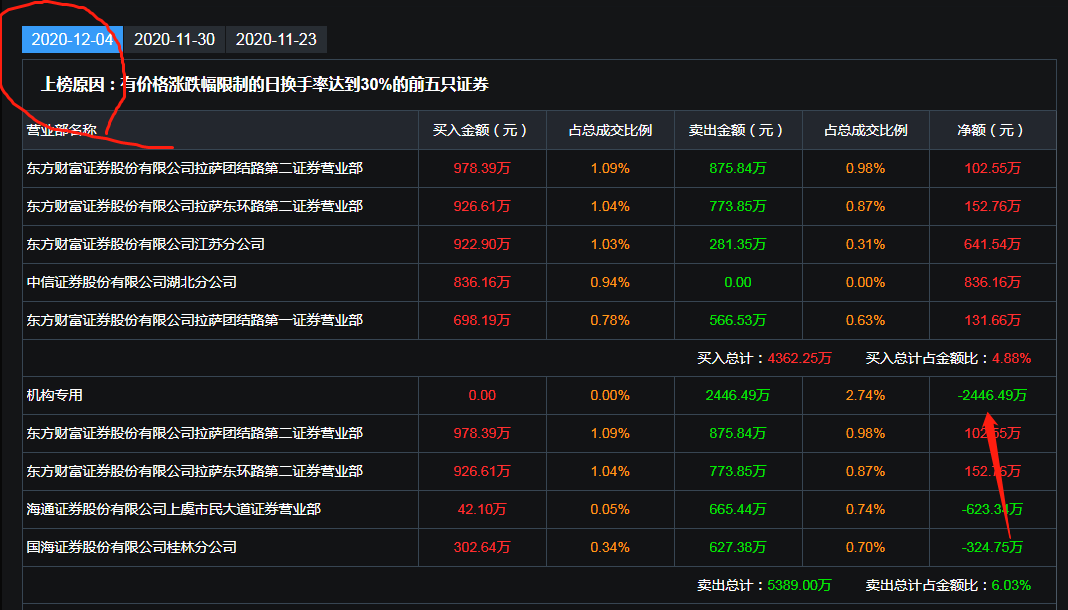Click the 买入金额（元）column header
This screenshot has width=1068, height=610.
point(482,130)
